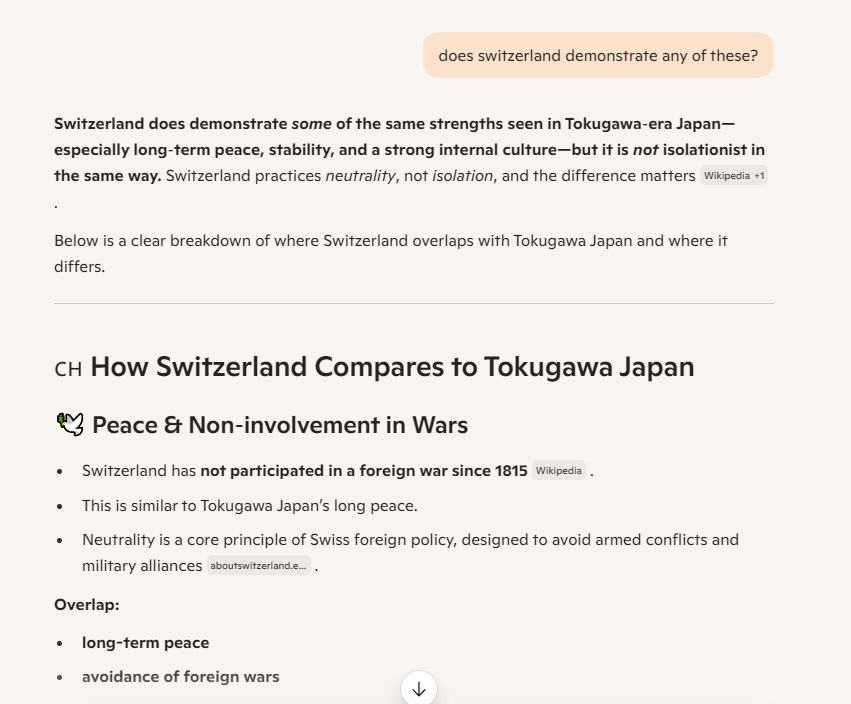Open the Wikipedia +1 citation chip

pos(734,176)
